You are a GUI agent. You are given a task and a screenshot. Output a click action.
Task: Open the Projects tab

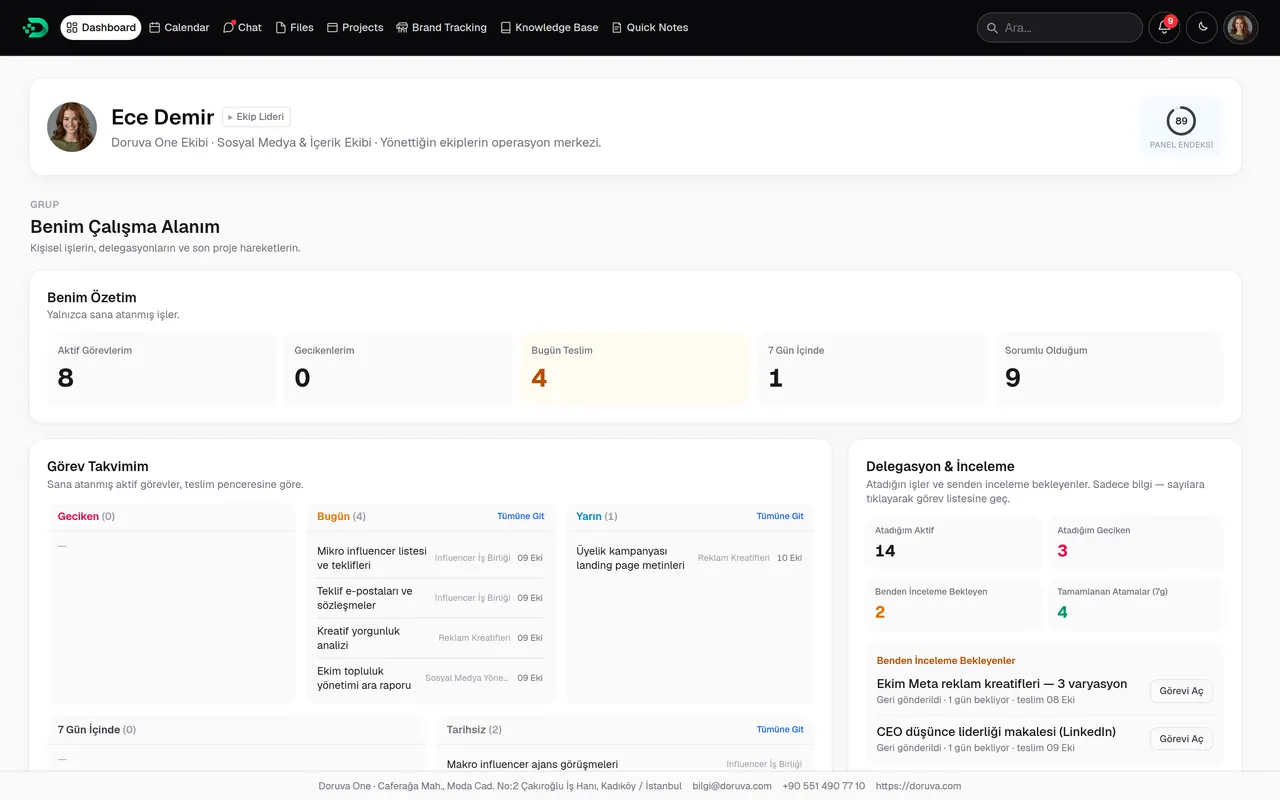355,27
